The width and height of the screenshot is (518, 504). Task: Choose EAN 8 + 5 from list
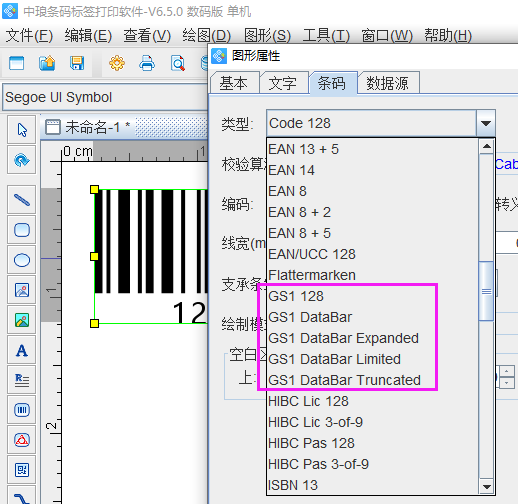coord(373,233)
